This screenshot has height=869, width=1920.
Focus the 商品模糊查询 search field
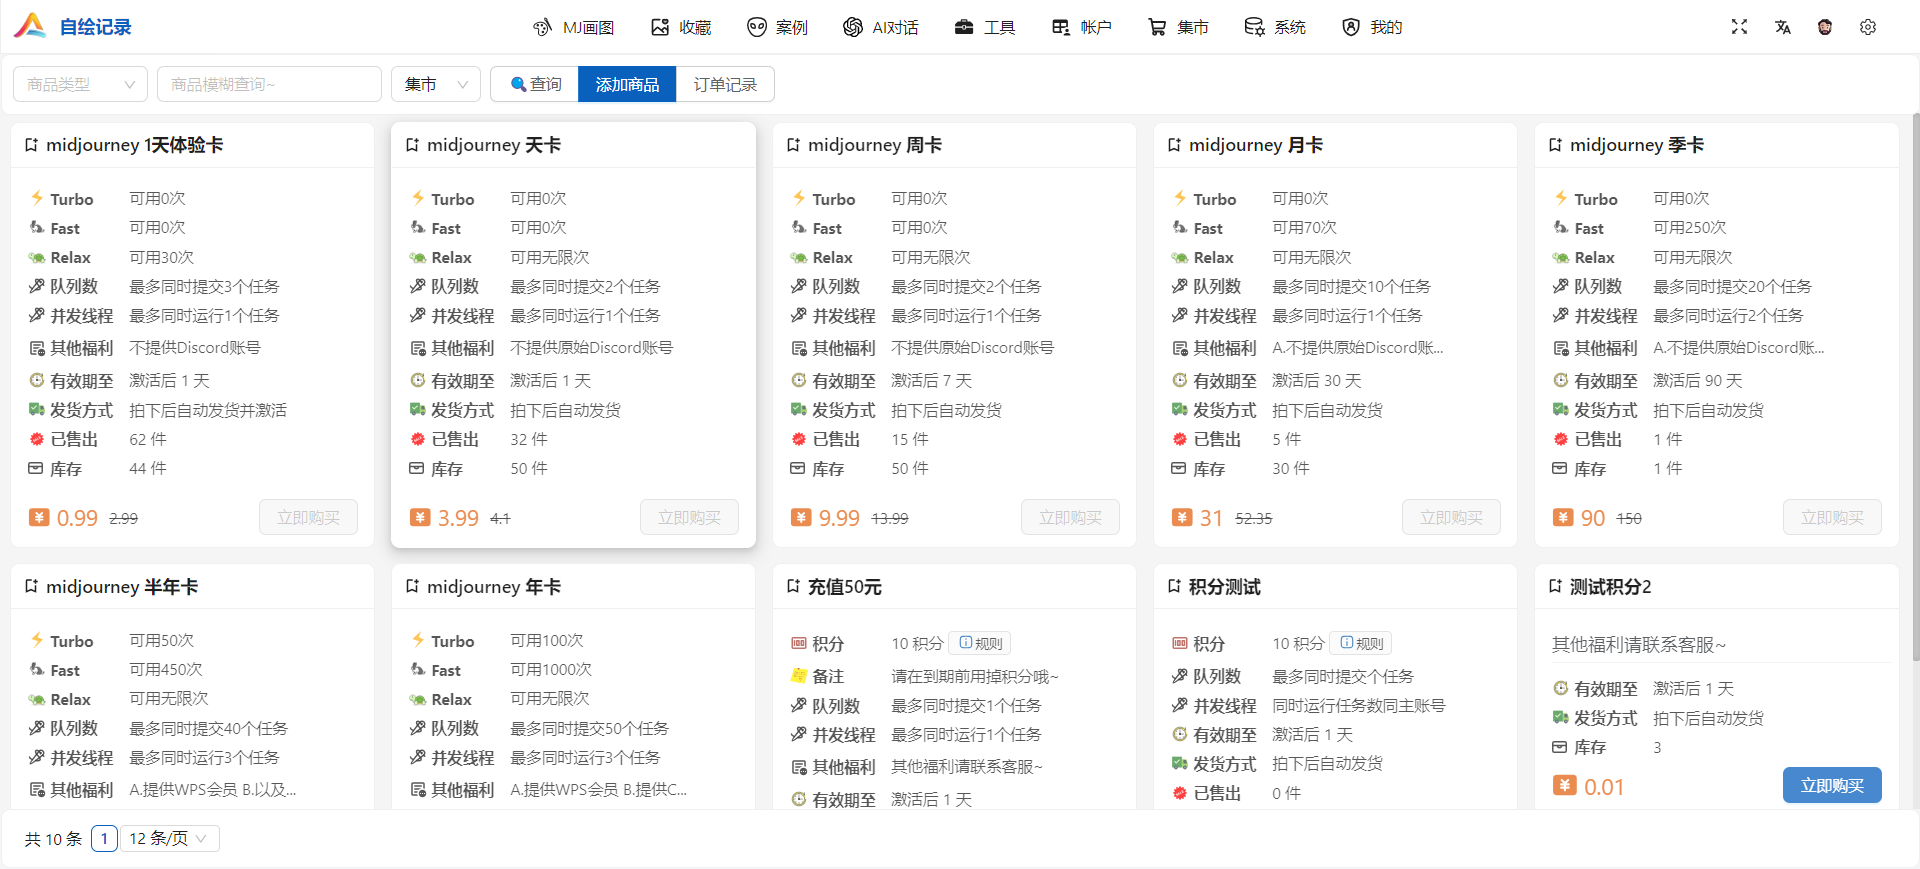point(269,84)
